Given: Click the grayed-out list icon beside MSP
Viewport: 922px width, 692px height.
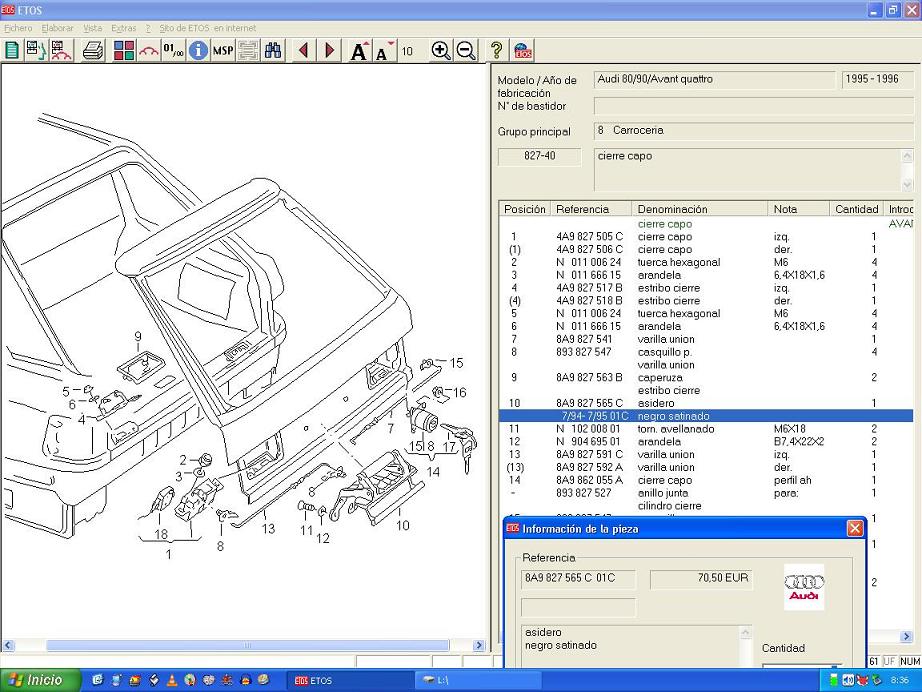Looking at the screenshot, I should pos(248,51).
